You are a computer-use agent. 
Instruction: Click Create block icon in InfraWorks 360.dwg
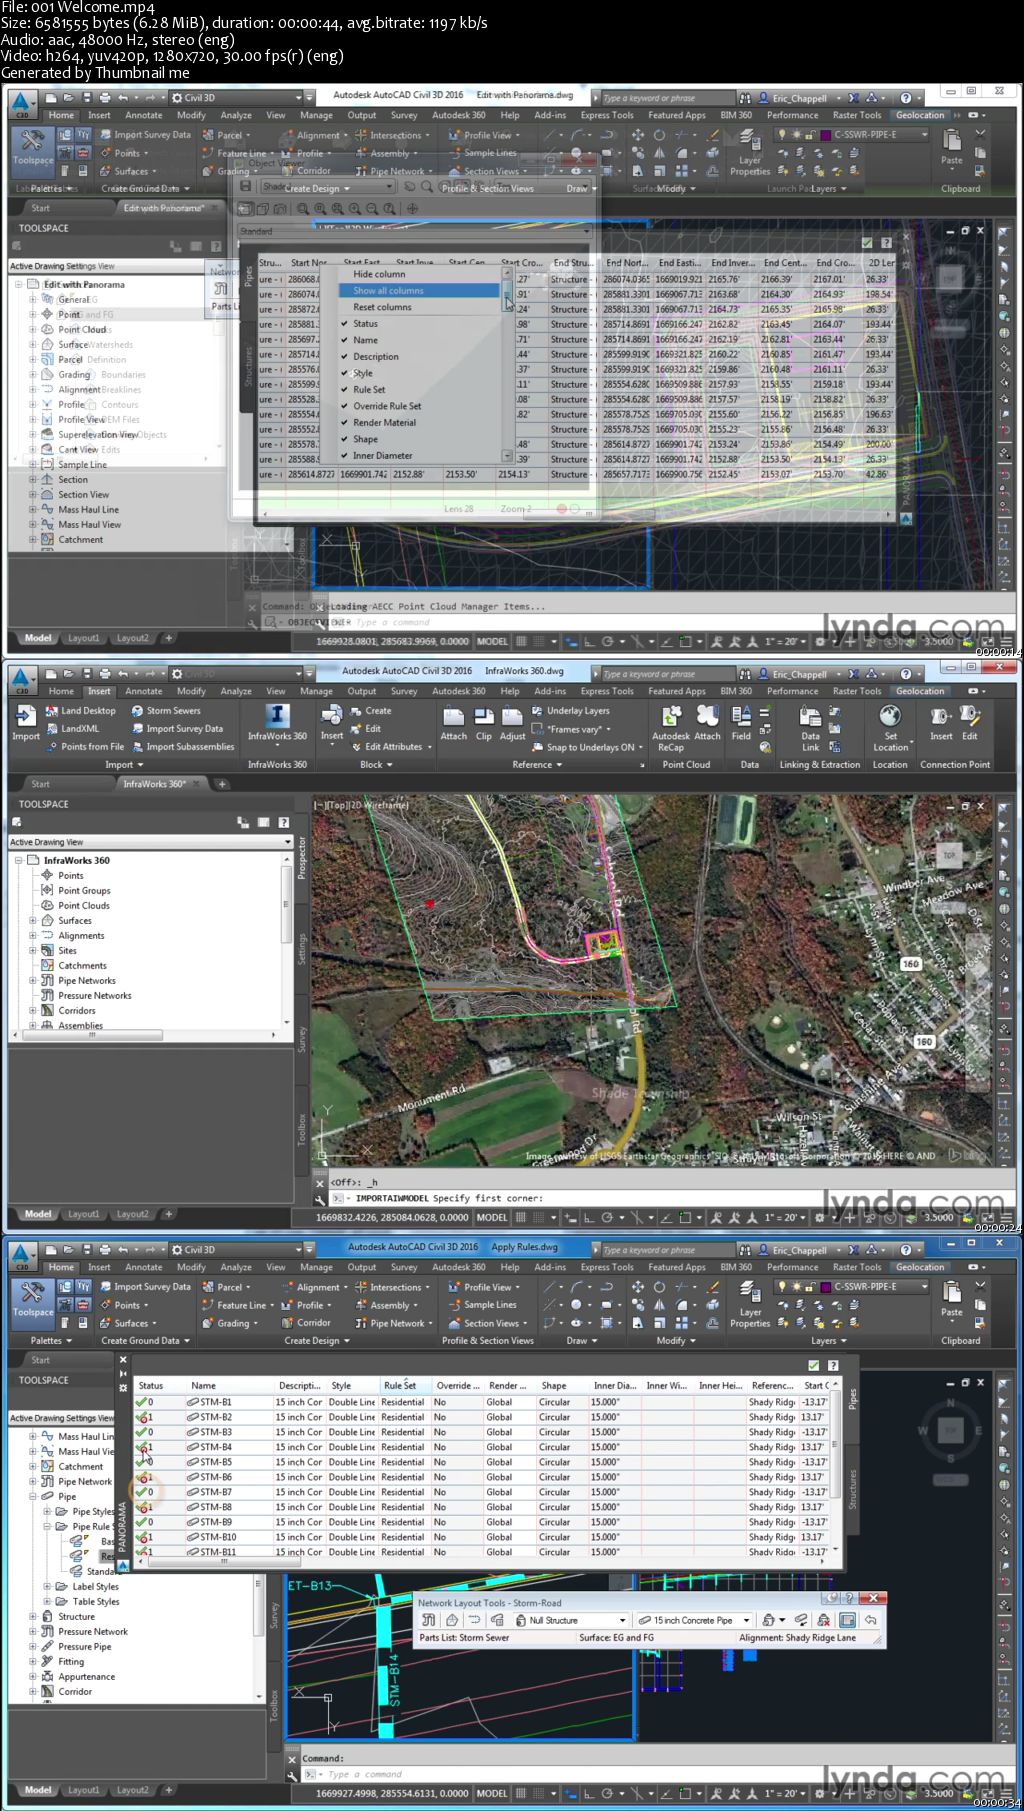click(357, 711)
